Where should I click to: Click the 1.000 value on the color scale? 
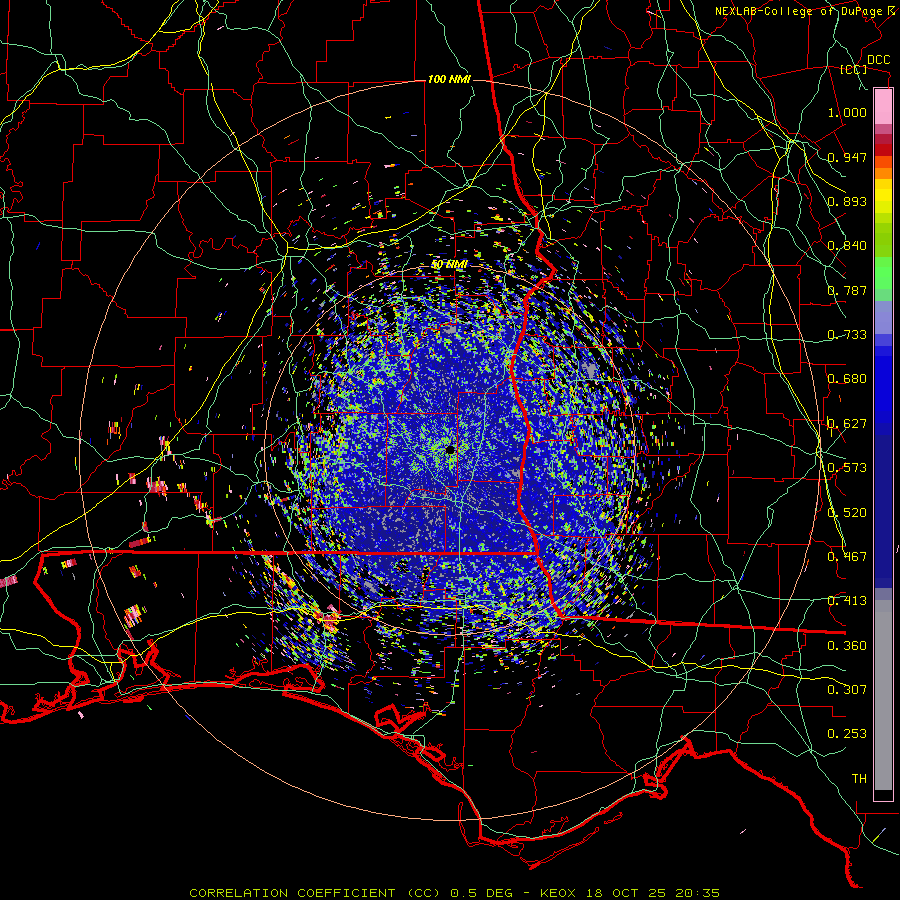[847, 112]
